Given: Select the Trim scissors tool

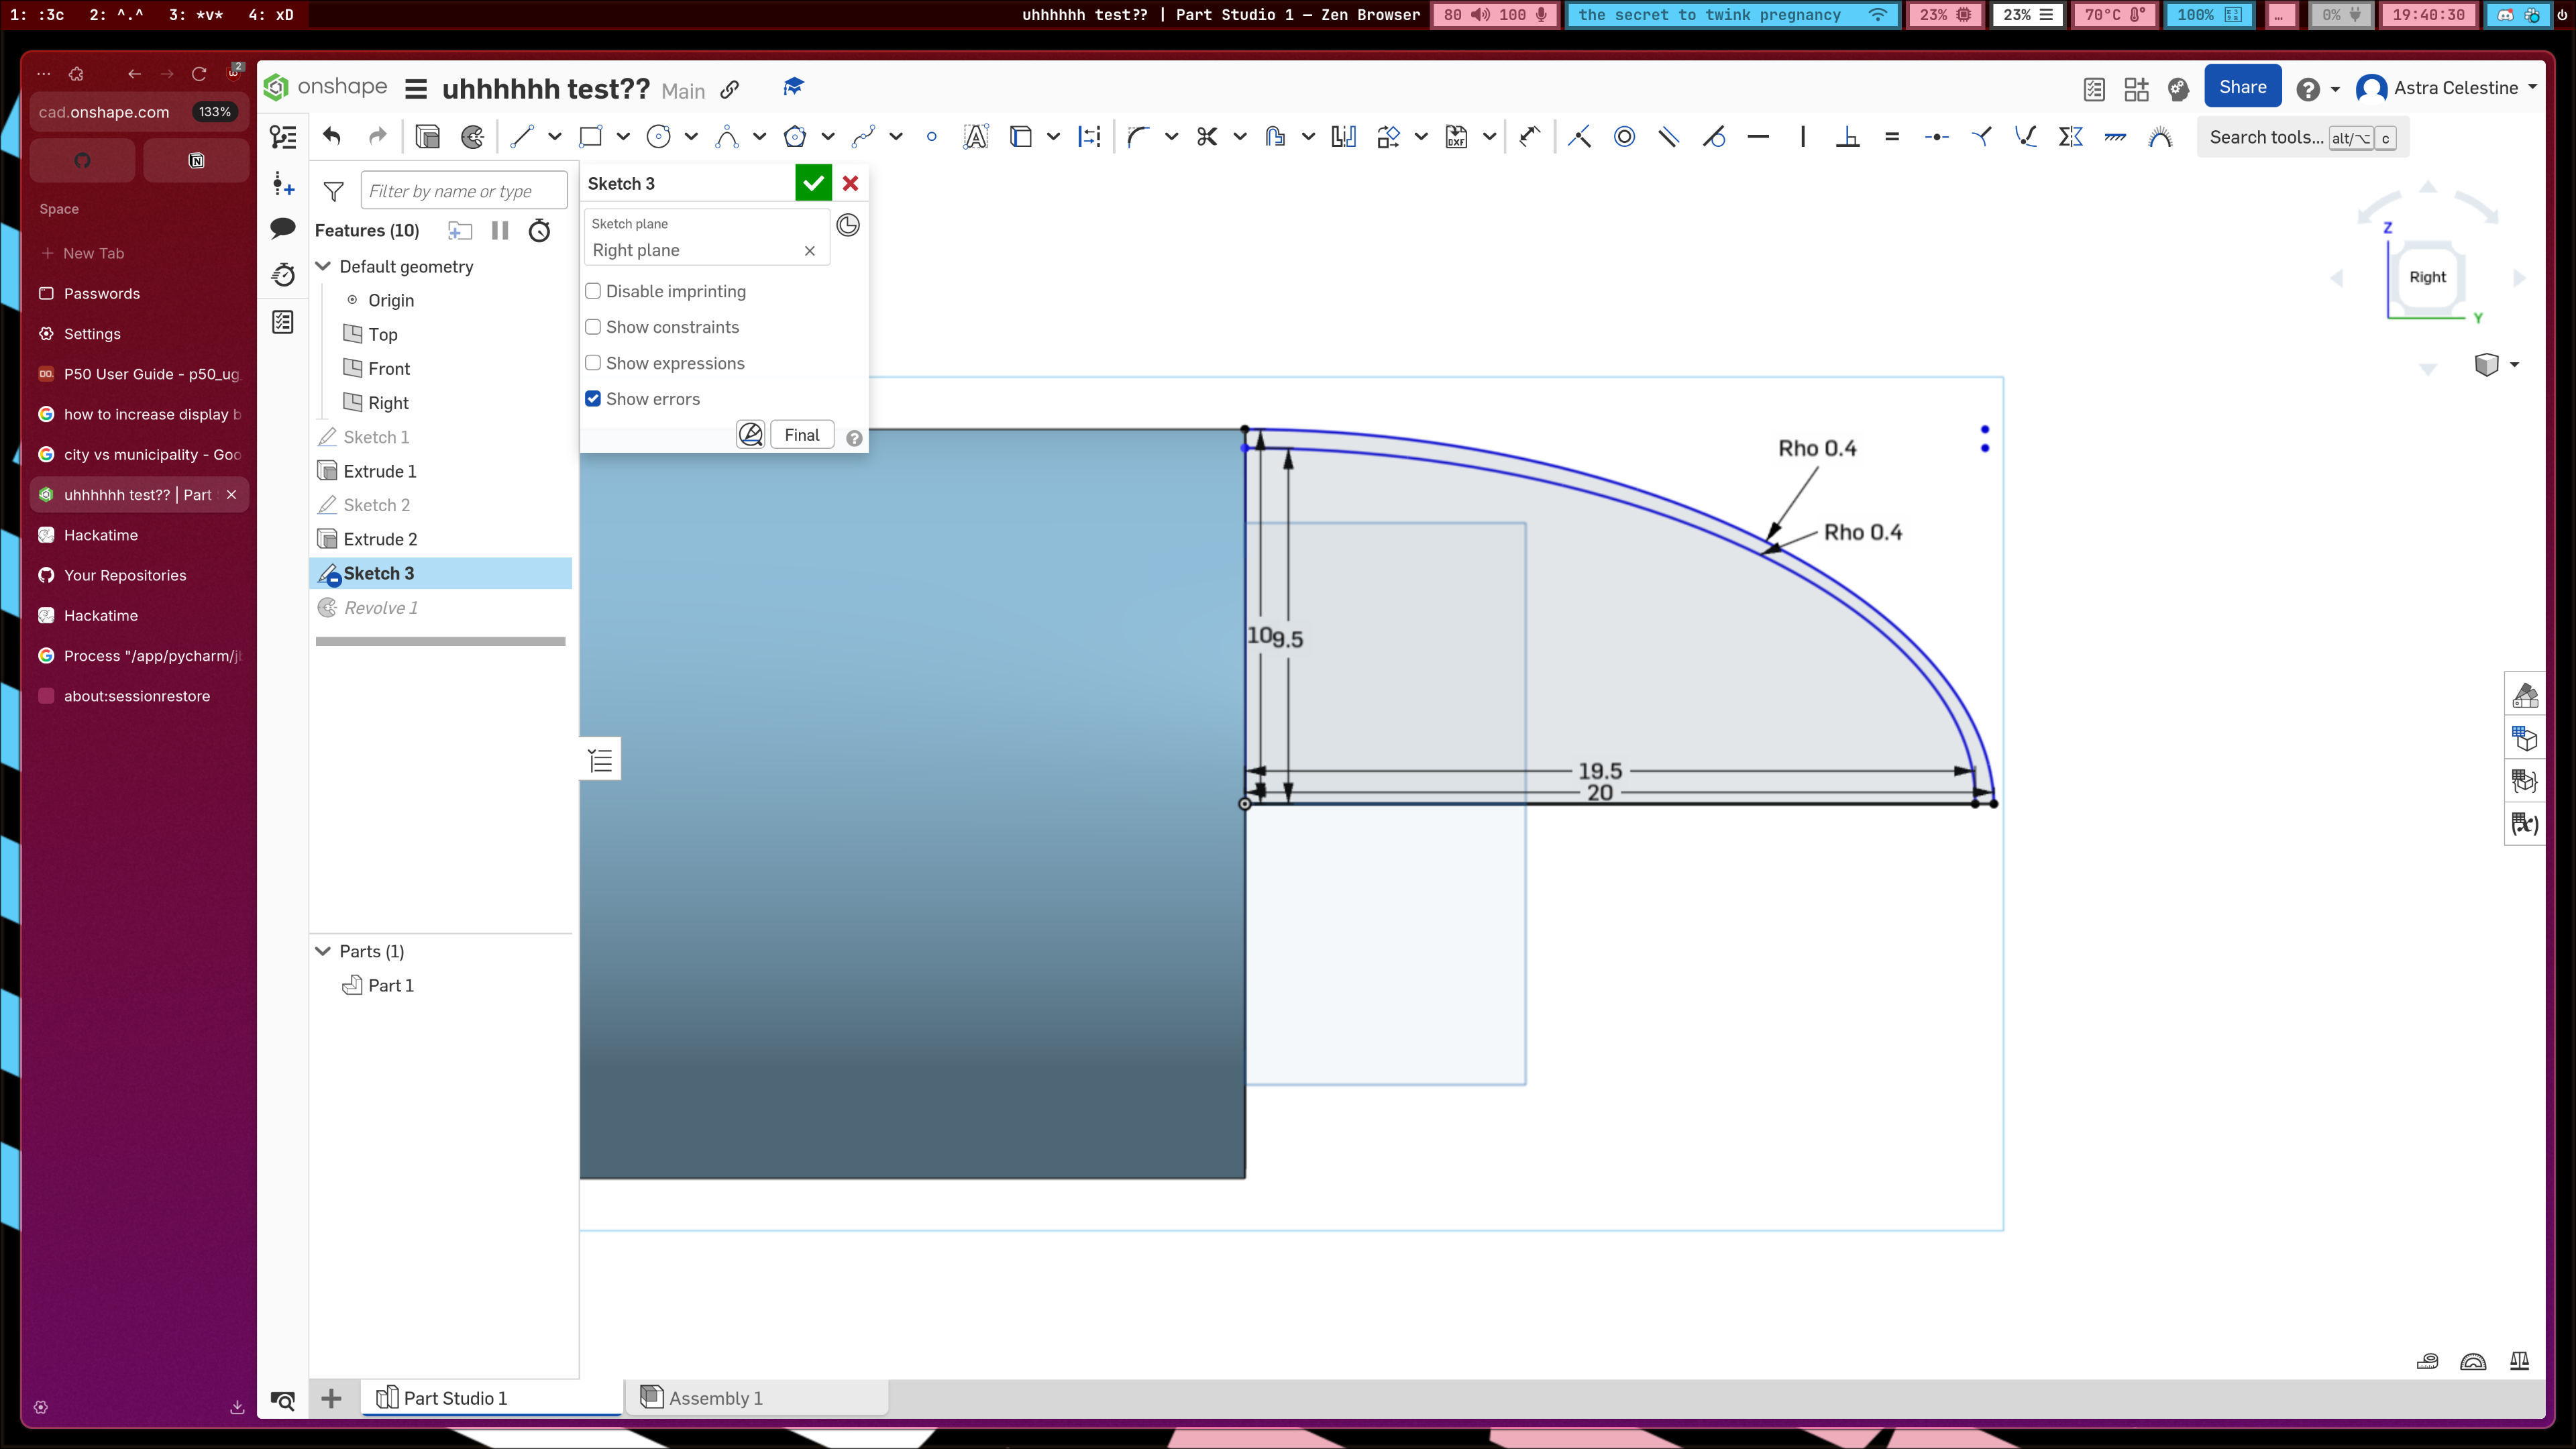Looking at the screenshot, I should (x=1207, y=137).
